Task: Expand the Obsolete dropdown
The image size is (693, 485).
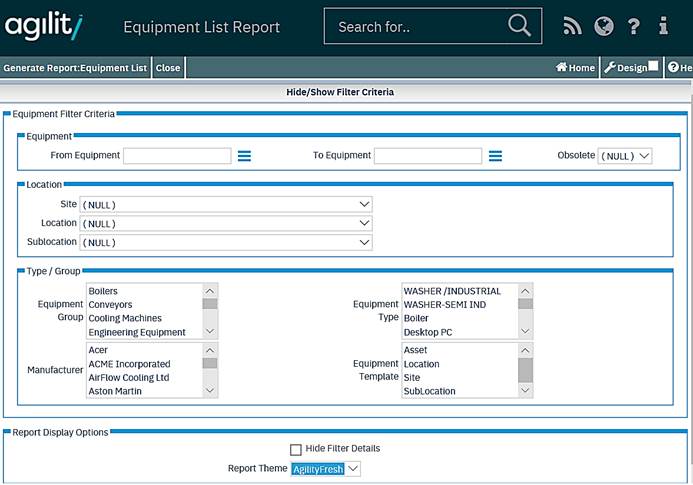Action: pos(625,156)
